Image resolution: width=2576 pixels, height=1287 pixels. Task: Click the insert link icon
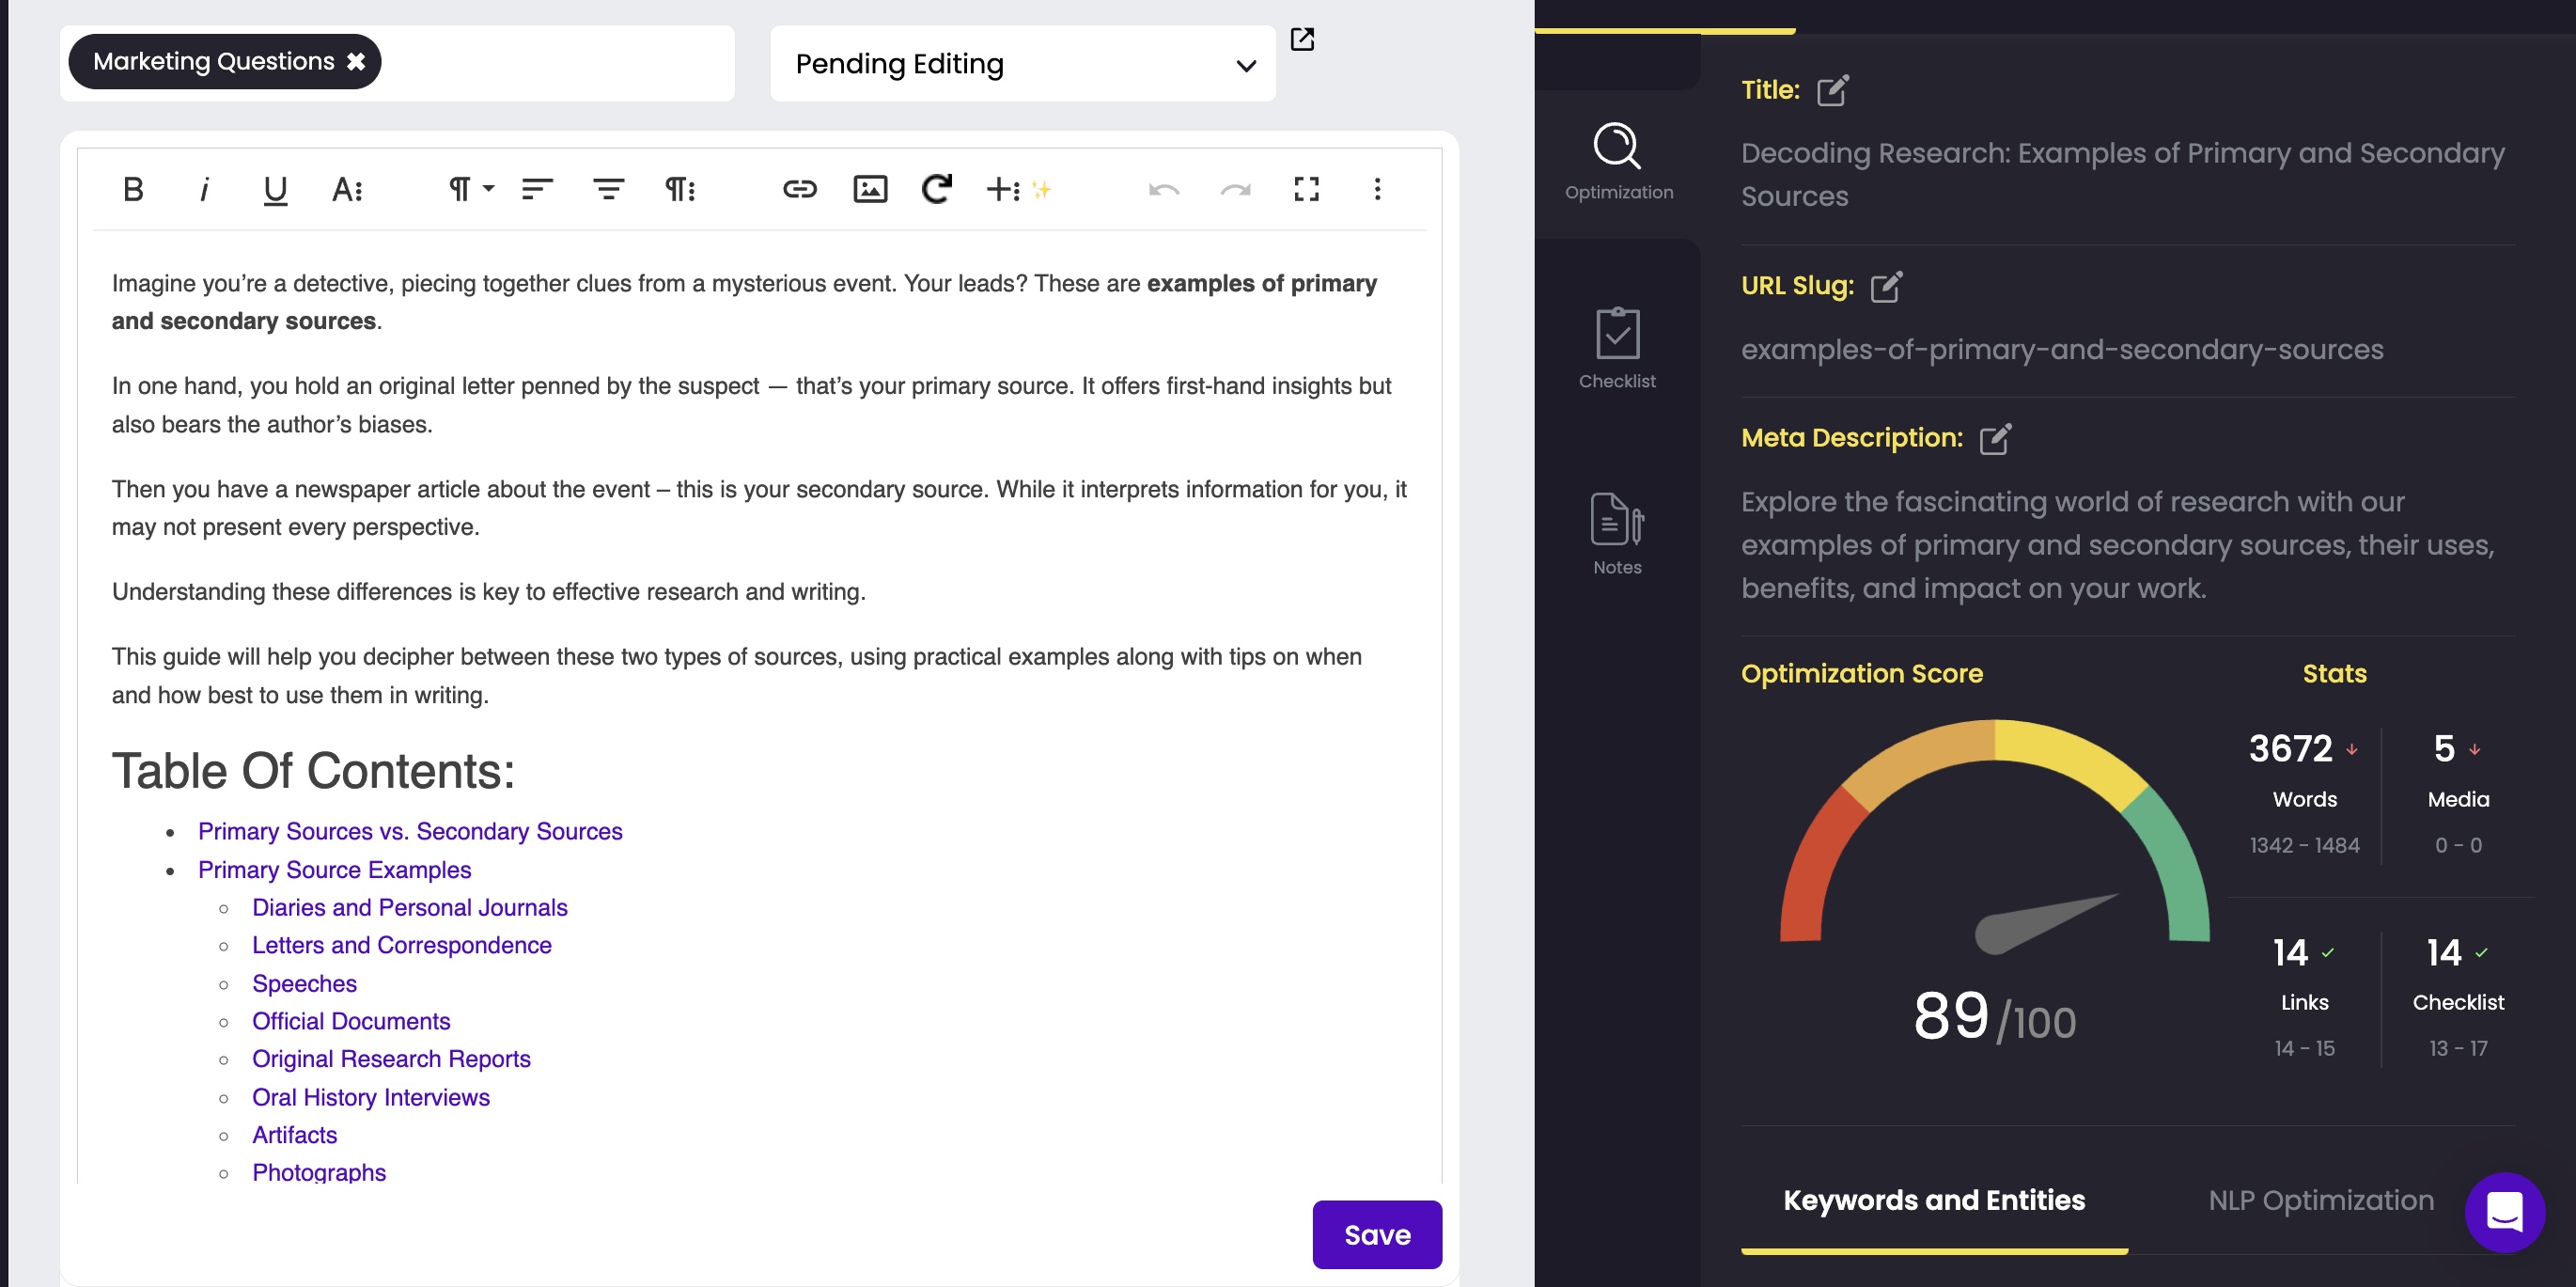pos(799,189)
